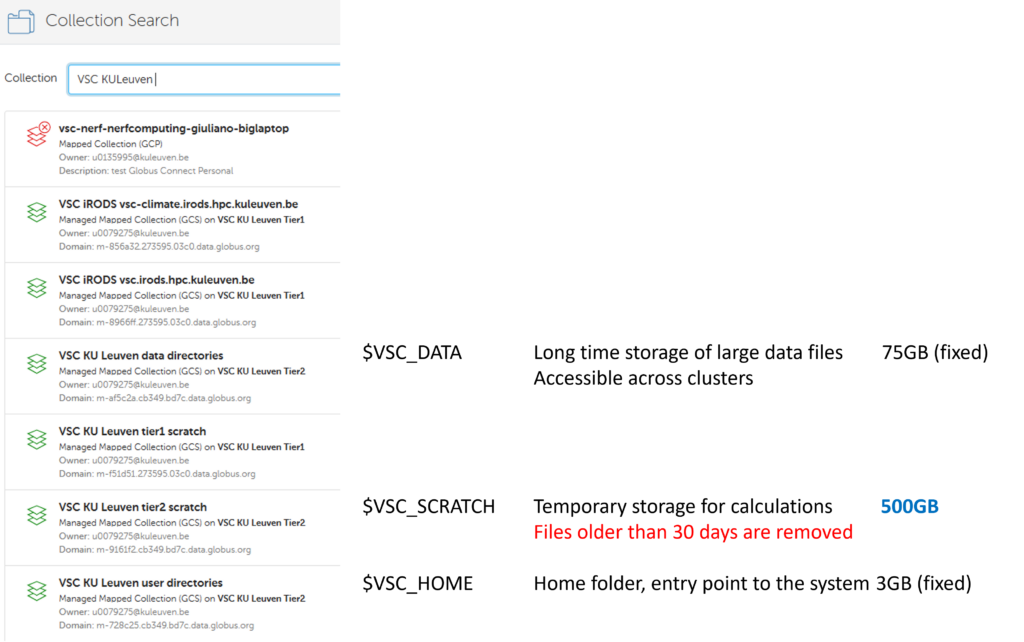The height and width of the screenshot is (642, 1024).
Task: Click the green icon beside VSC iRODS vsc.irods.hpc.kuleuven.be
Action: click(x=37, y=287)
